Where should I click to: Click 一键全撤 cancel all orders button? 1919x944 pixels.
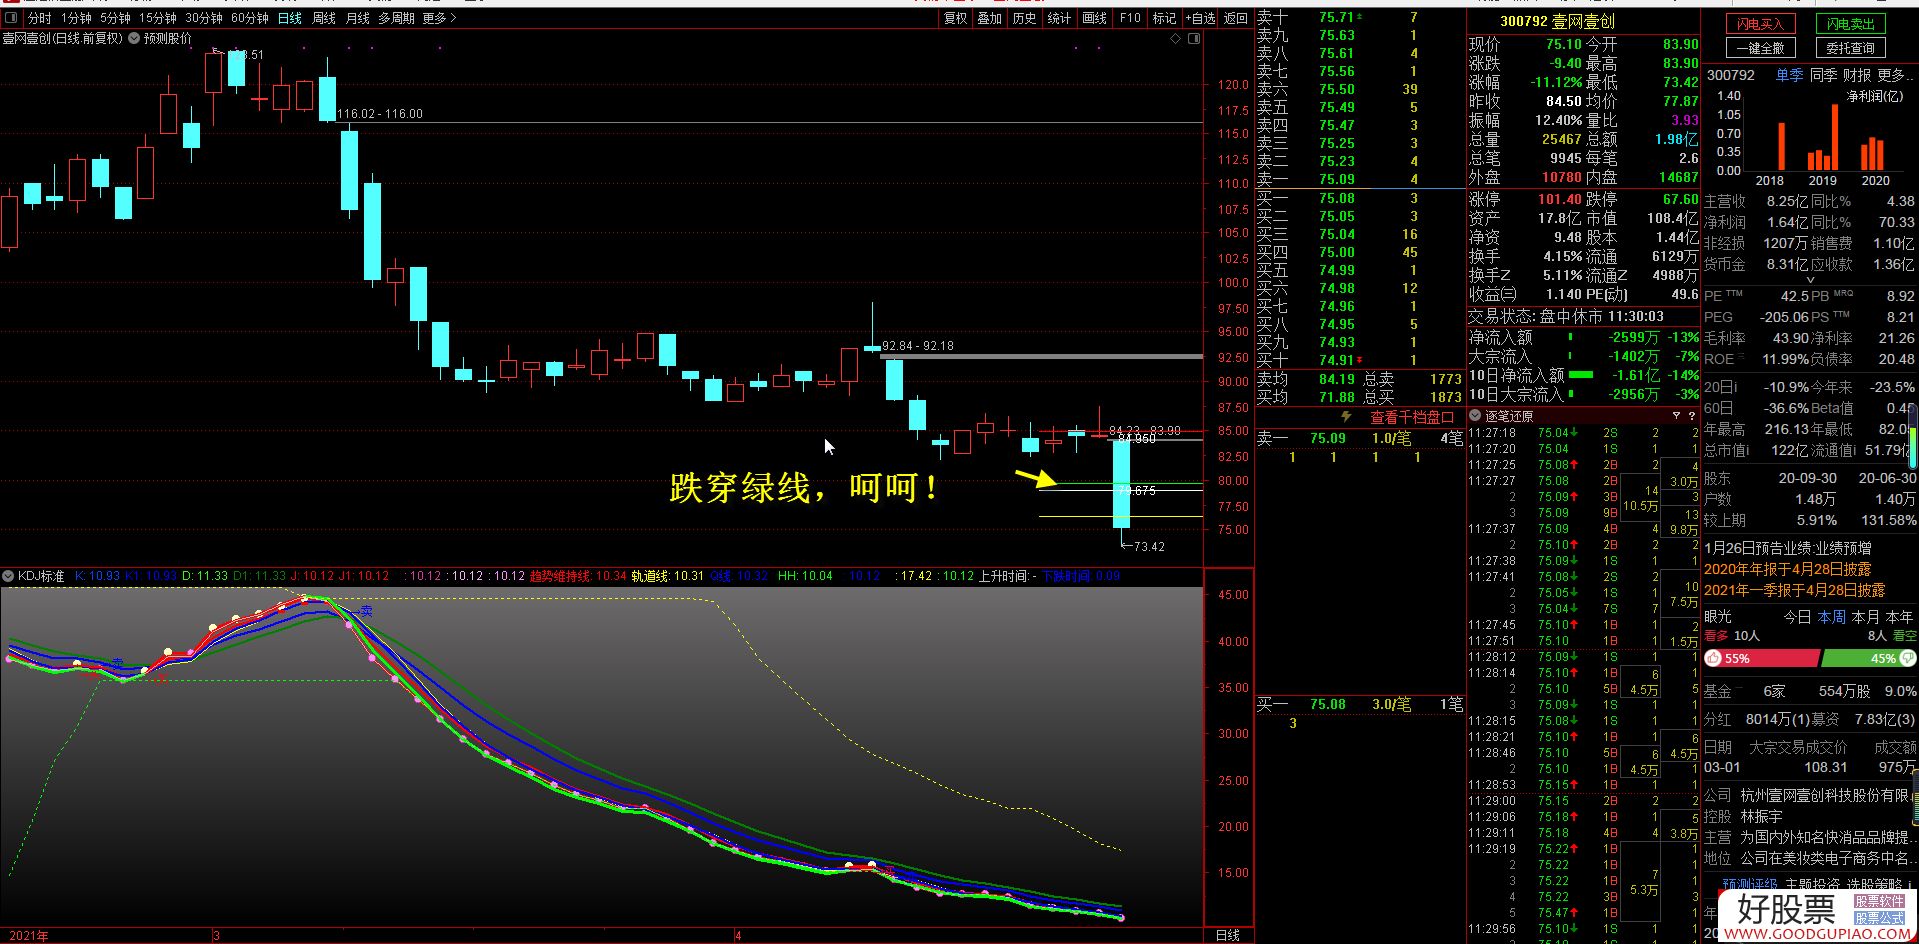coord(1760,48)
